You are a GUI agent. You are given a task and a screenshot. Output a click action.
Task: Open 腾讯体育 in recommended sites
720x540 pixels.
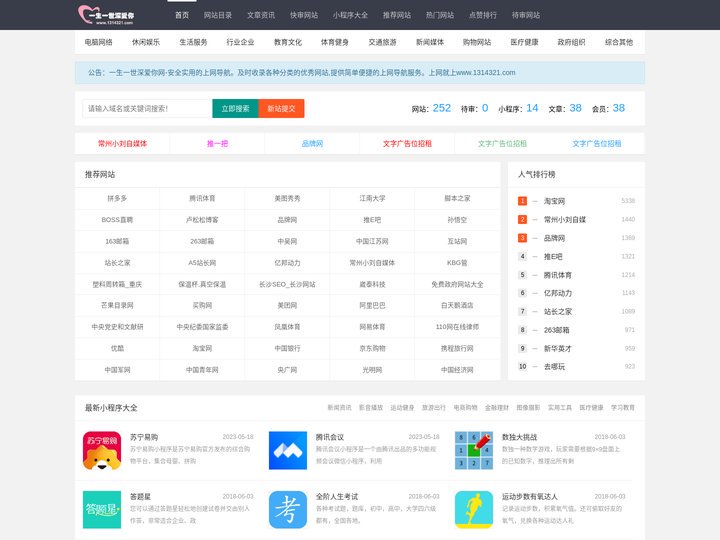point(202,198)
